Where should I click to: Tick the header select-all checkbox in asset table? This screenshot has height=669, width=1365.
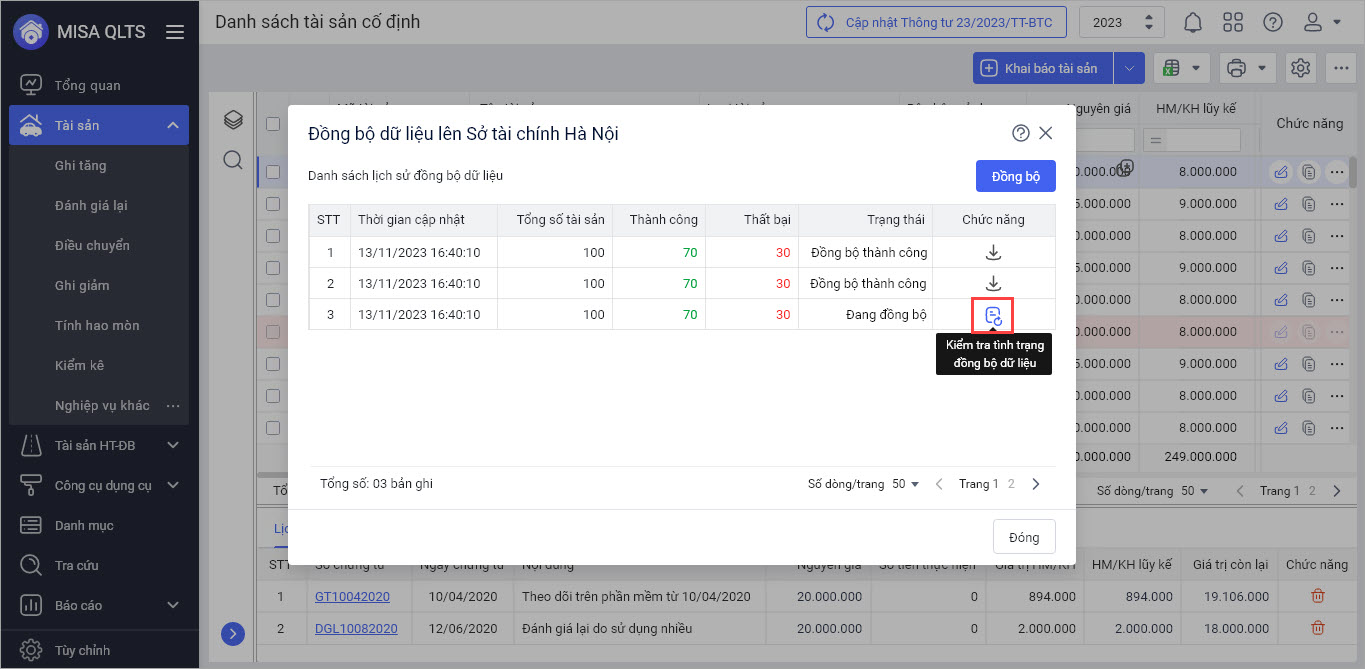pyautogui.click(x=273, y=124)
